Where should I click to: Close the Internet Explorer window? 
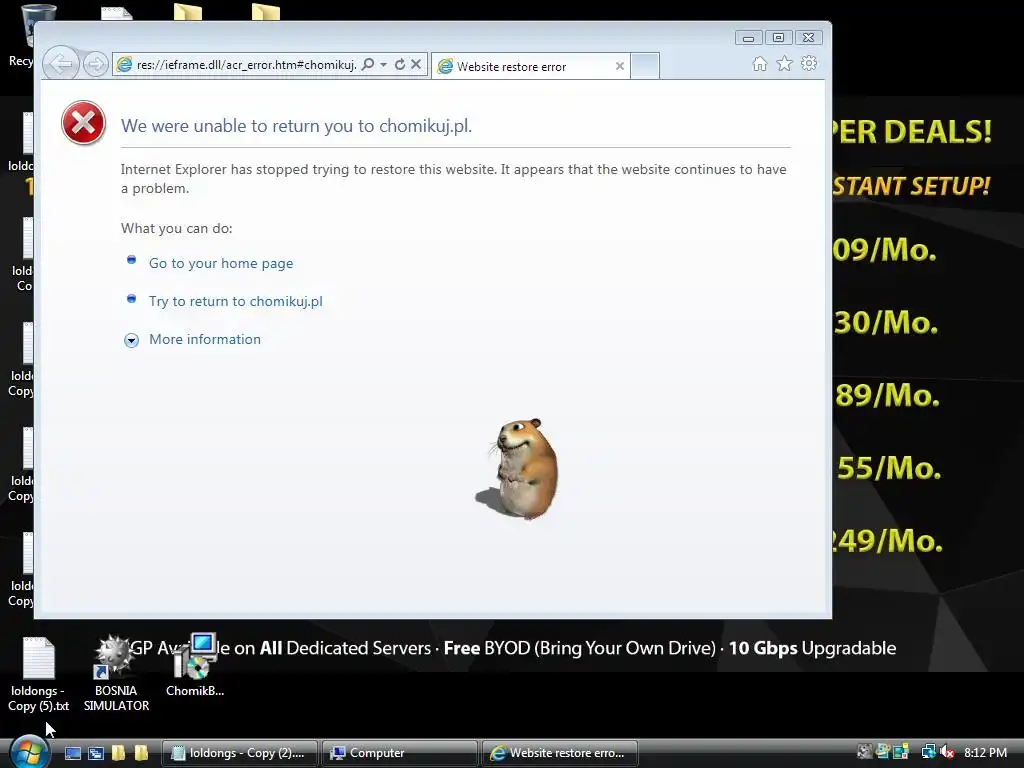[x=808, y=38]
